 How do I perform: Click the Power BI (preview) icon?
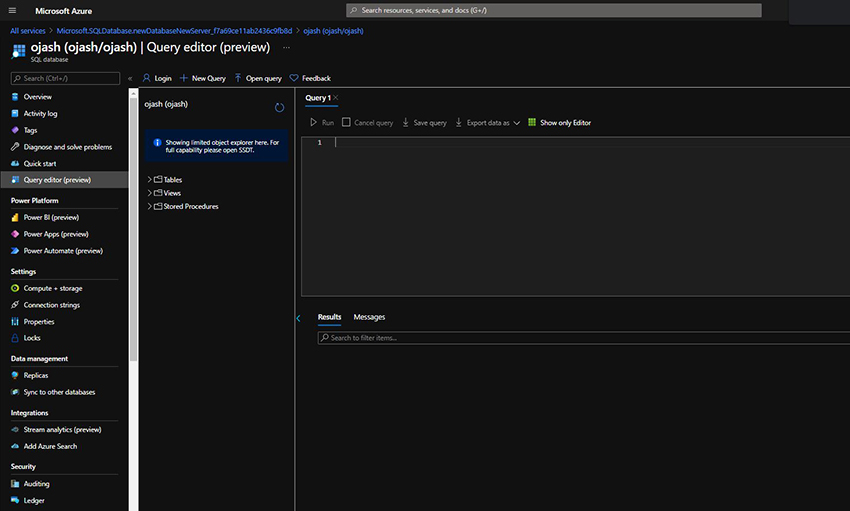tap(15, 217)
